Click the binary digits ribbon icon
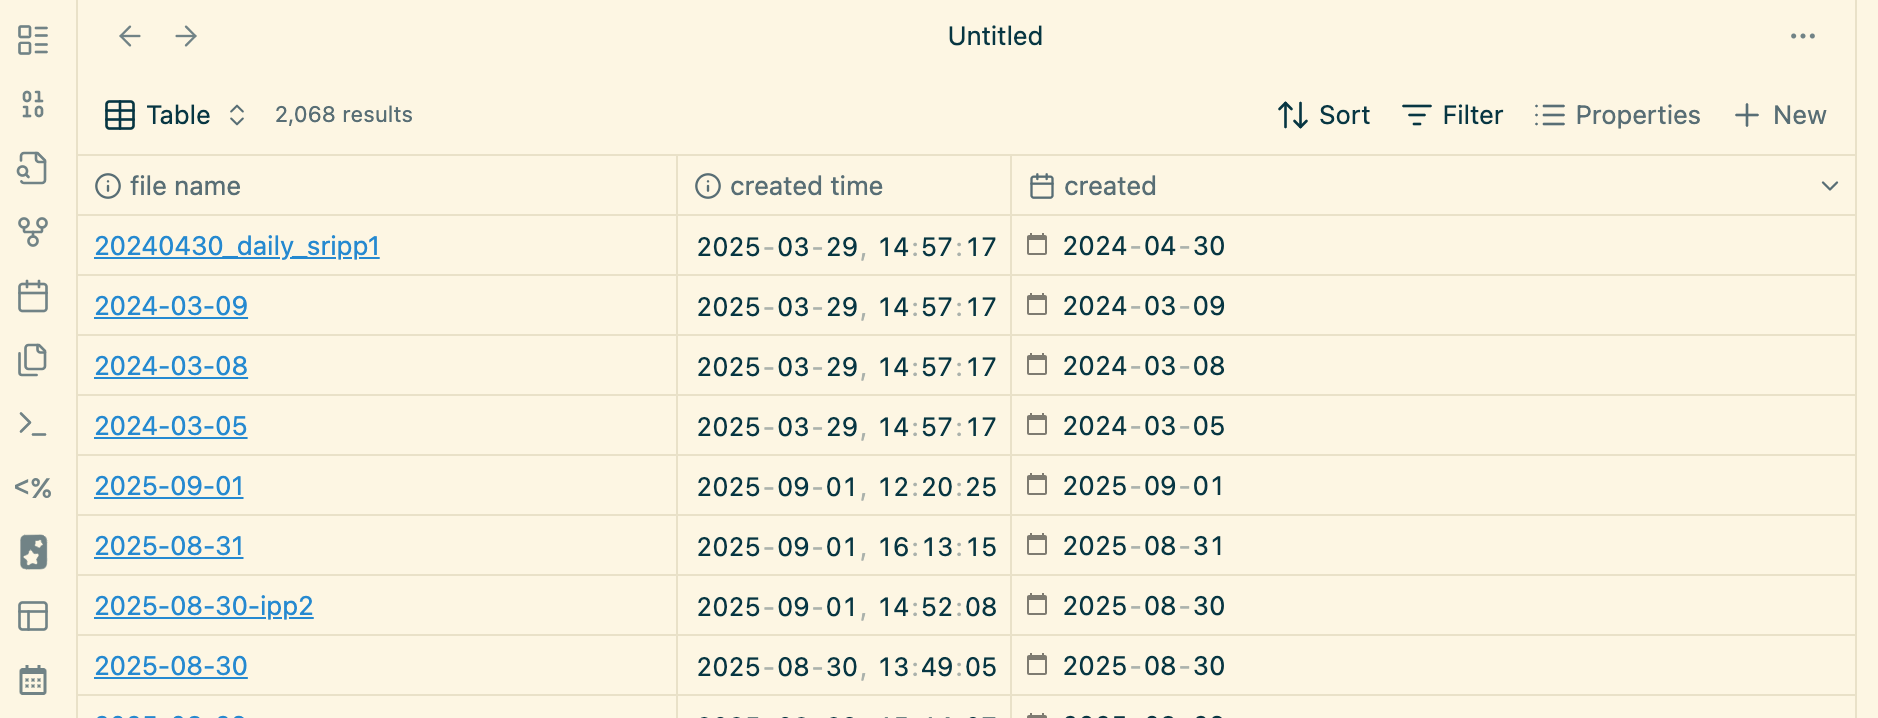 coord(33,104)
